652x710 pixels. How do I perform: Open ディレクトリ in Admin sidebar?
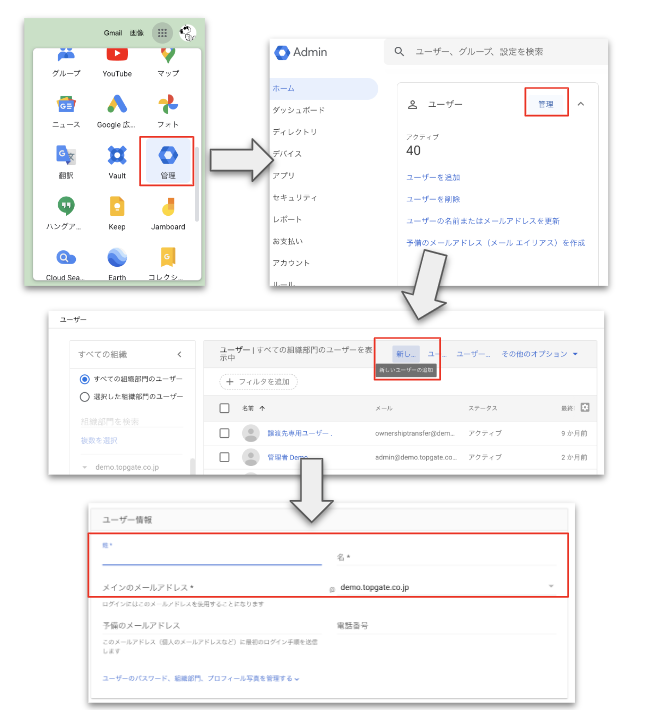pyautogui.click(x=295, y=132)
